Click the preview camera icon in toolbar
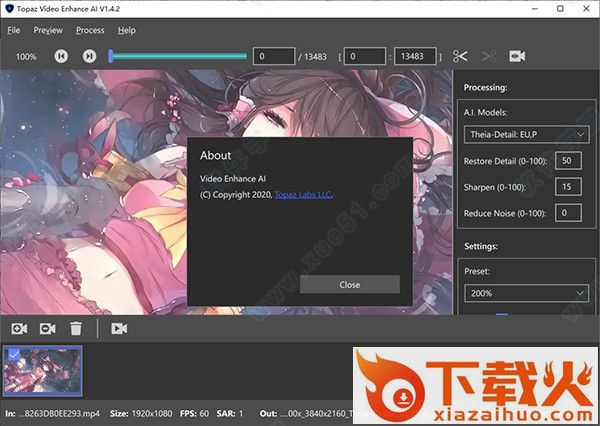 [x=517, y=56]
